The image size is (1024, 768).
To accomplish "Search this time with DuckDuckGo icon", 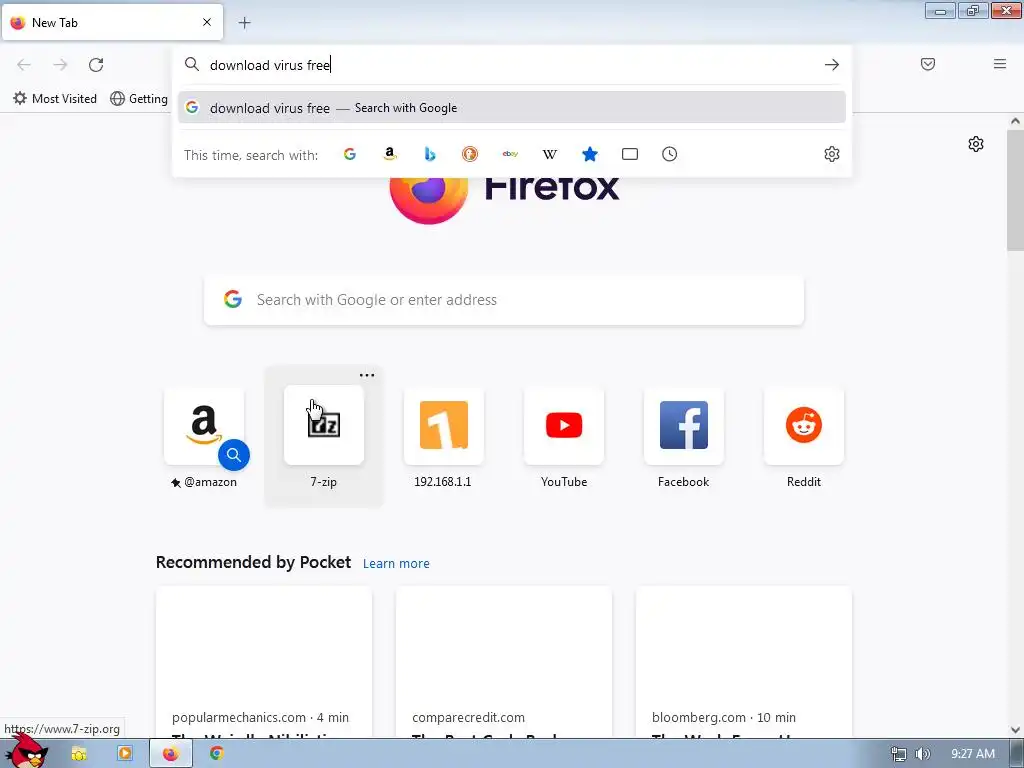I will [x=470, y=154].
